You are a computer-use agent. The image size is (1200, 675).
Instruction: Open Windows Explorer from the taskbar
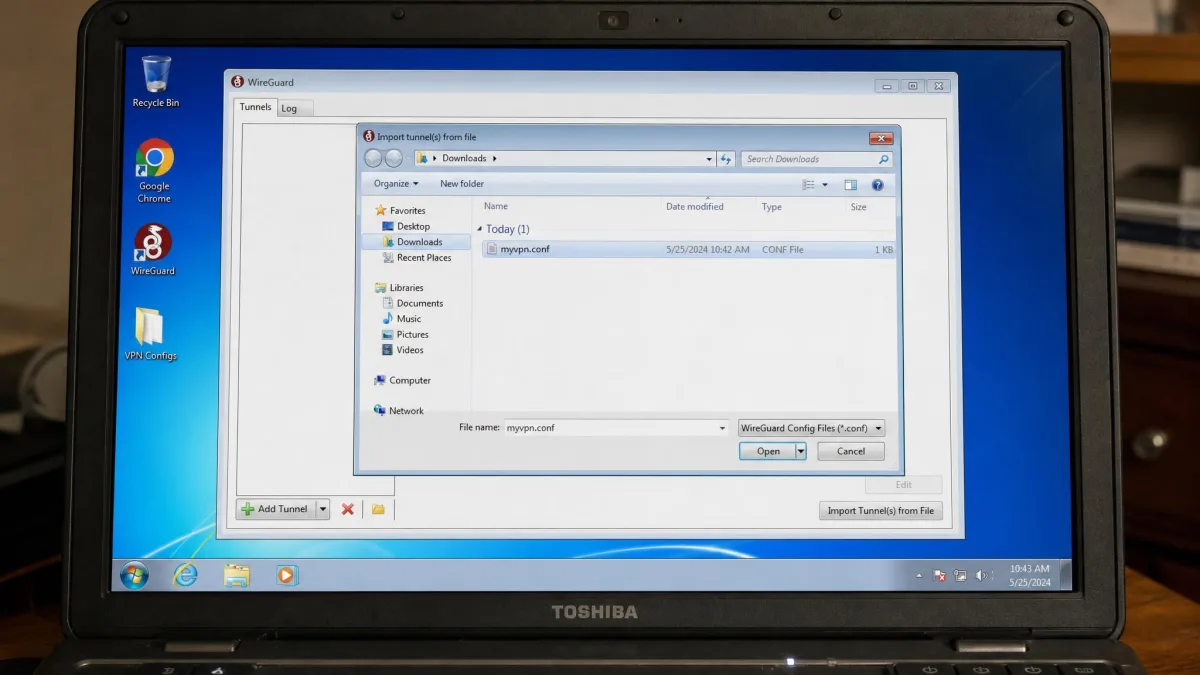(x=237, y=575)
